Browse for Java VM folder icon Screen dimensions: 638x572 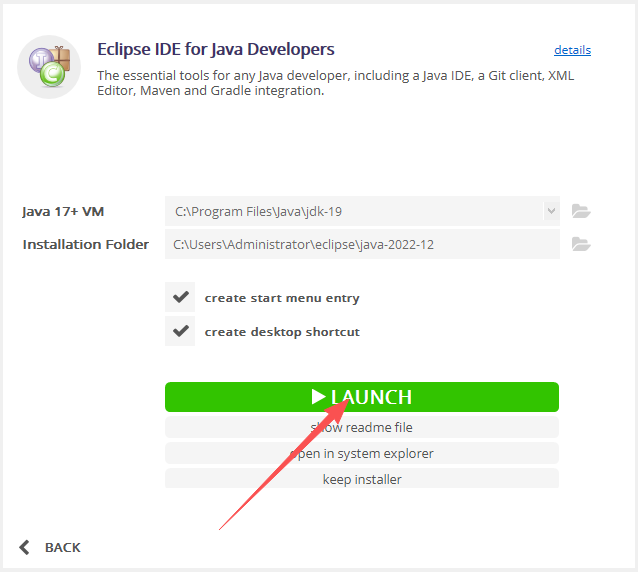click(581, 211)
